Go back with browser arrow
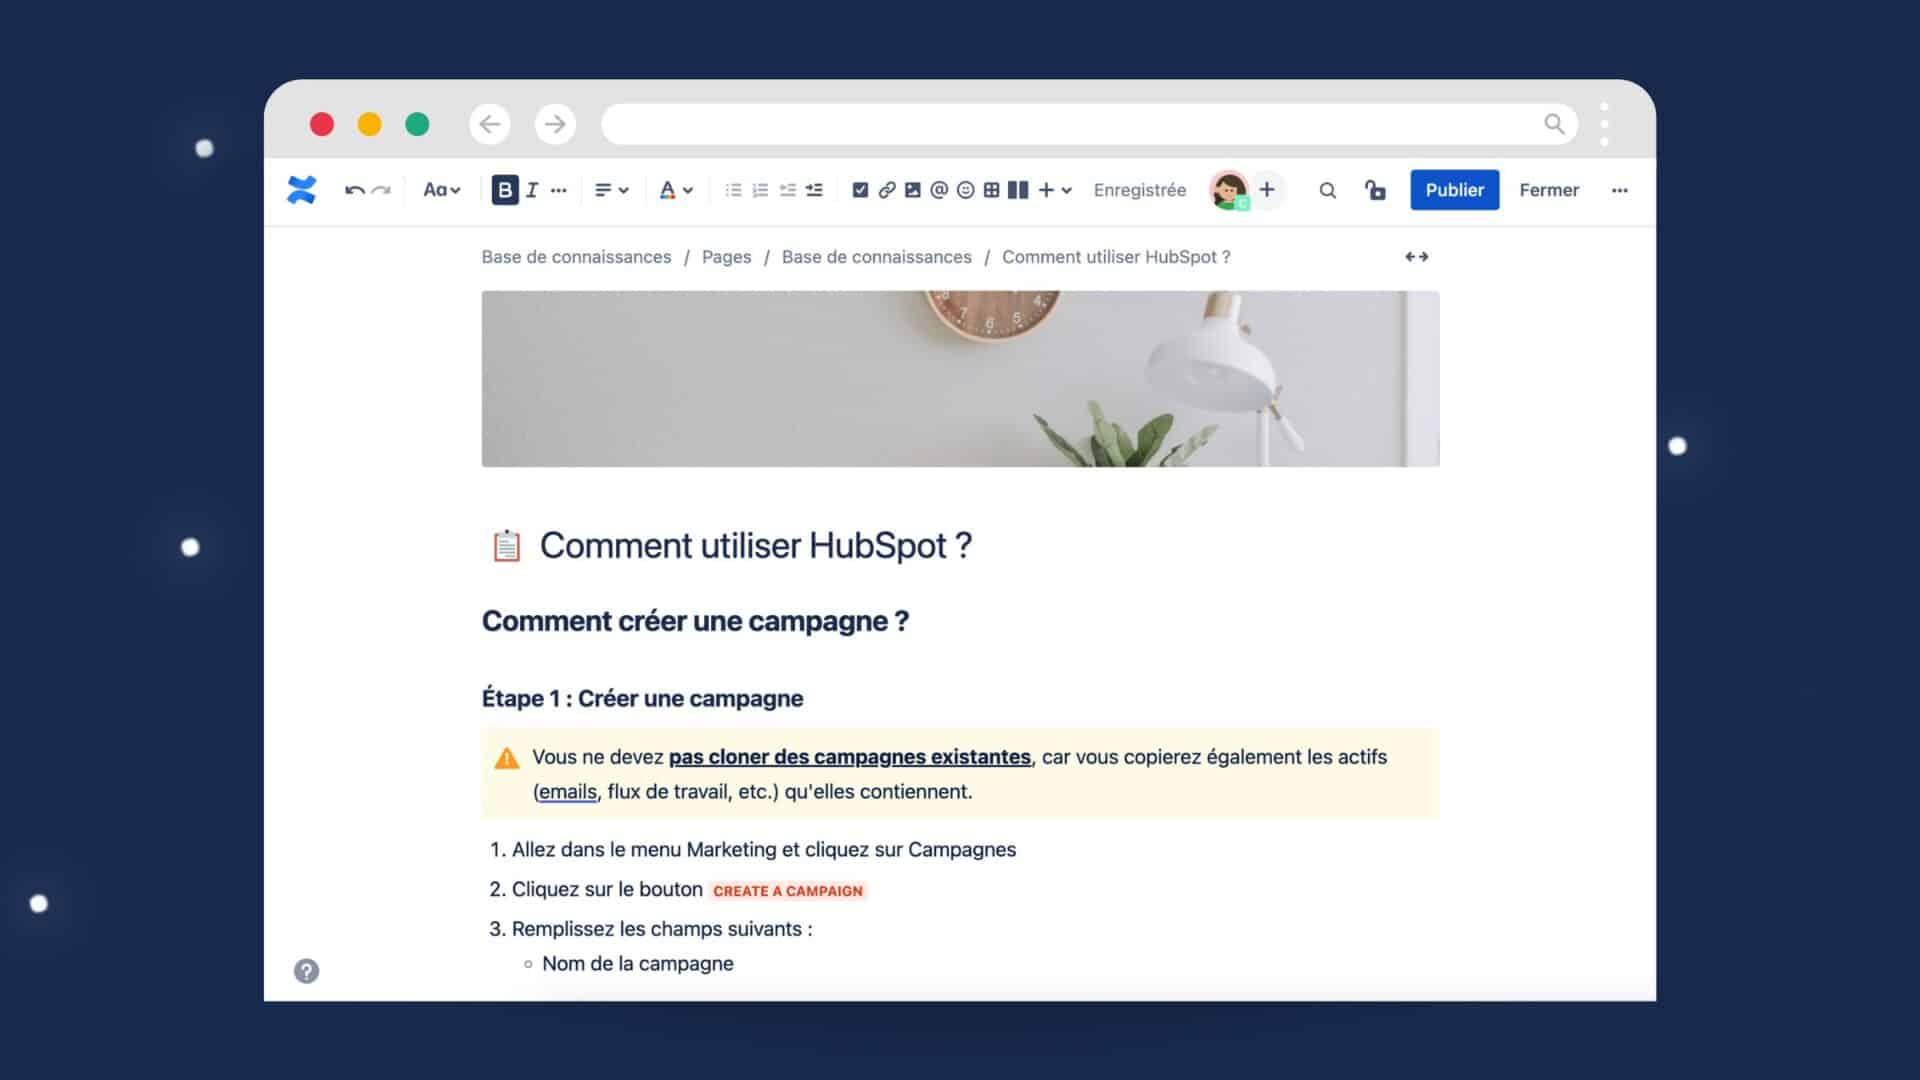This screenshot has width=1920, height=1080. click(490, 124)
